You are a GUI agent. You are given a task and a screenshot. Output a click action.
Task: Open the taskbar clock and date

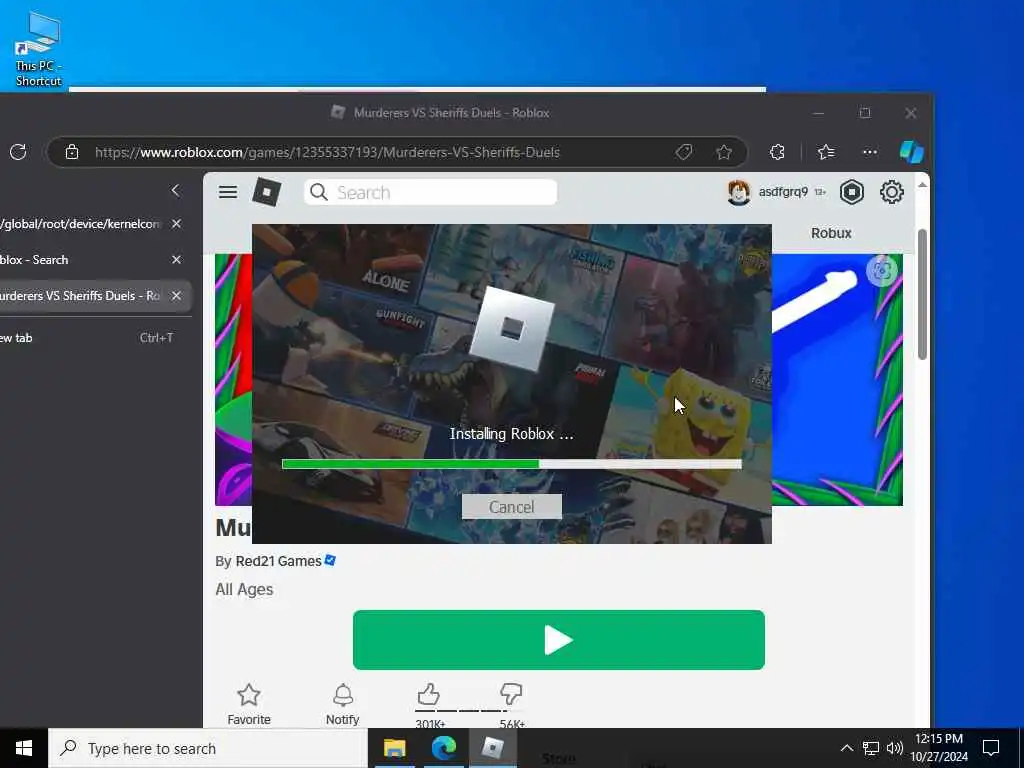click(939, 748)
